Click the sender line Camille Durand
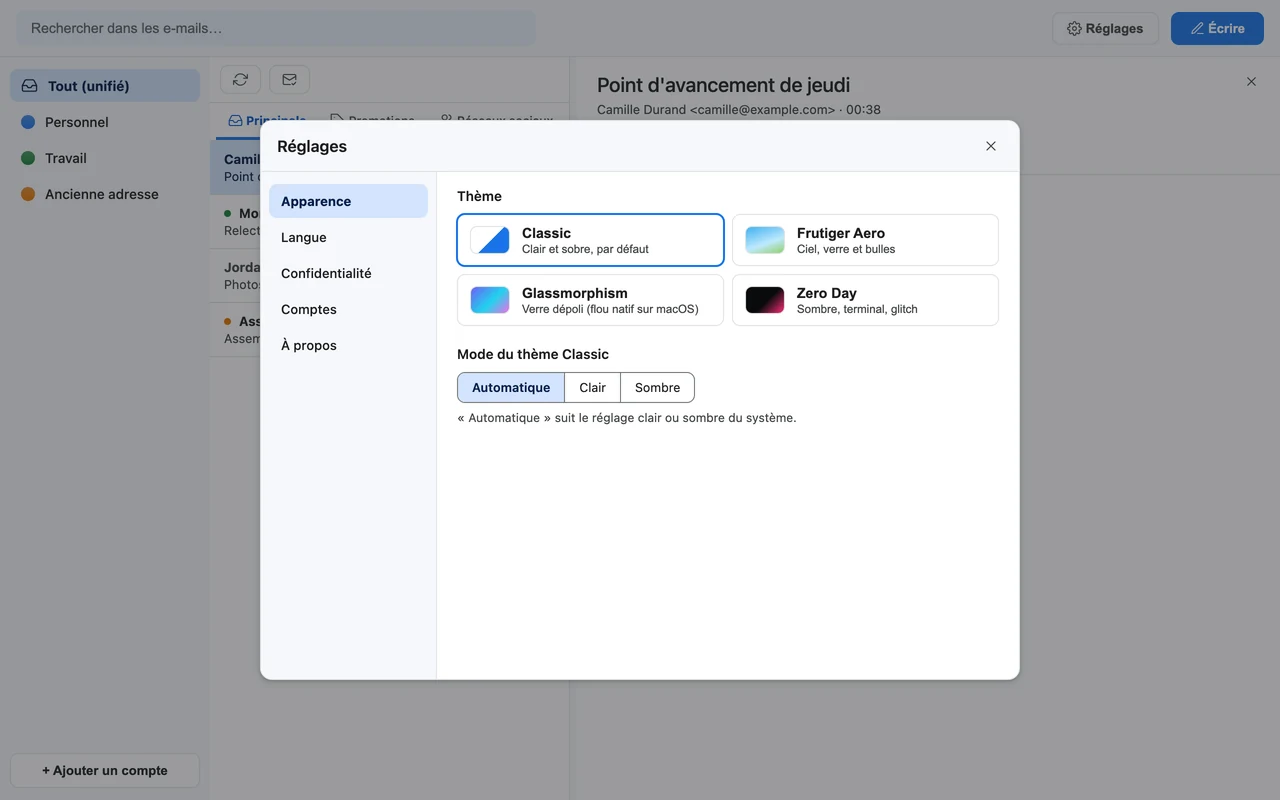The height and width of the screenshot is (800, 1280). pyautogui.click(x=739, y=109)
